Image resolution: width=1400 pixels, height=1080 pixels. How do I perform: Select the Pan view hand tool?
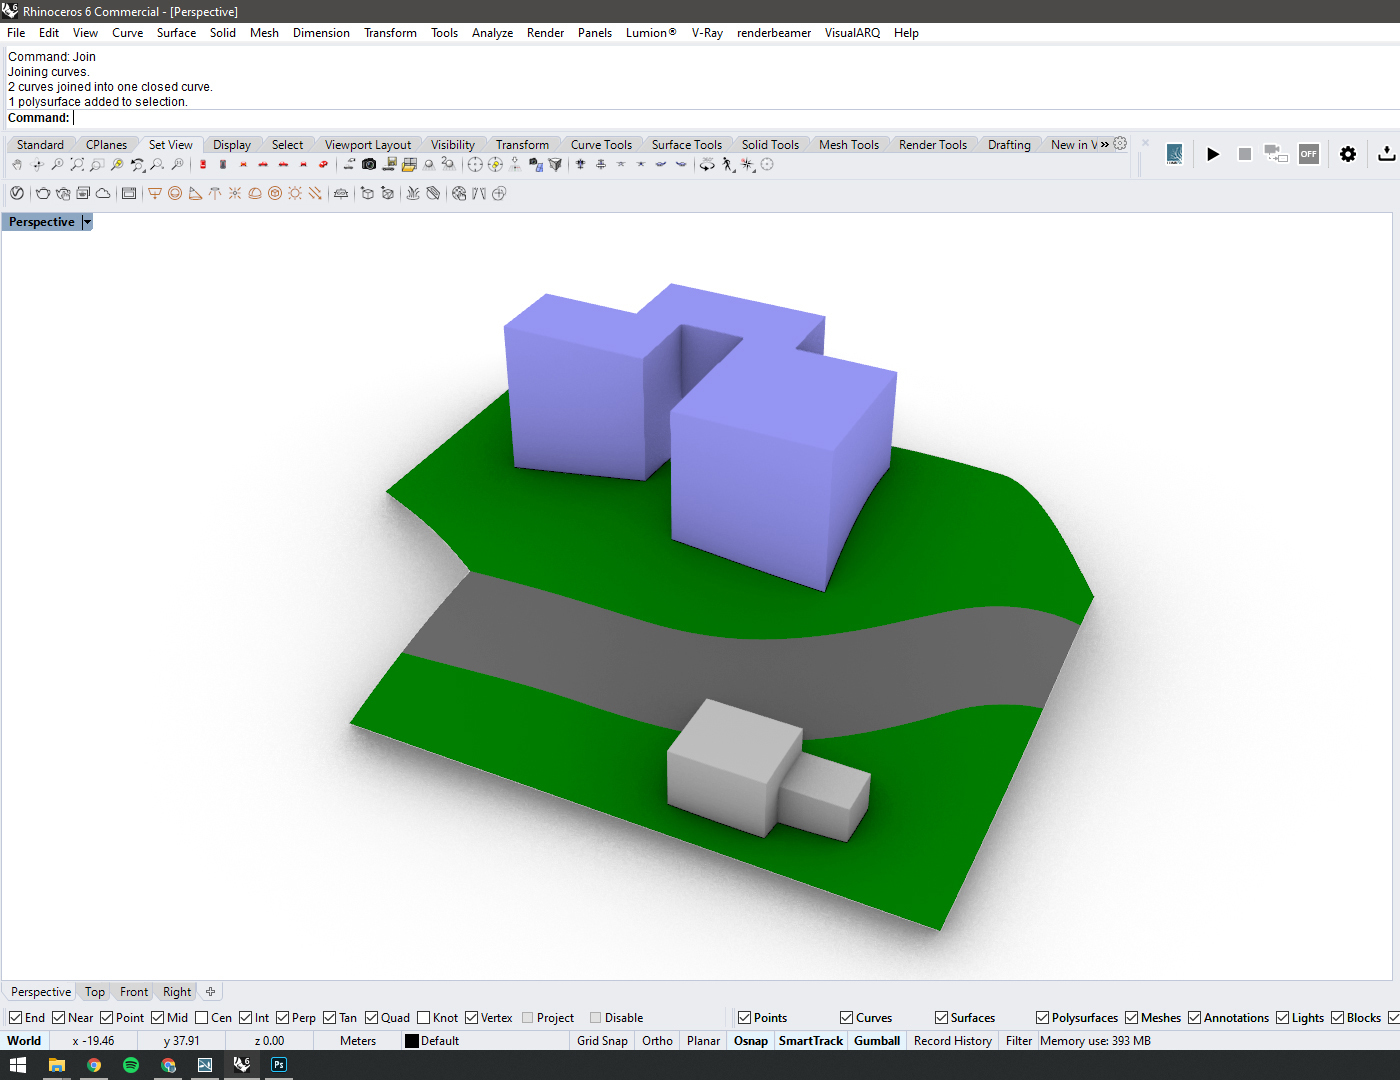point(17,165)
